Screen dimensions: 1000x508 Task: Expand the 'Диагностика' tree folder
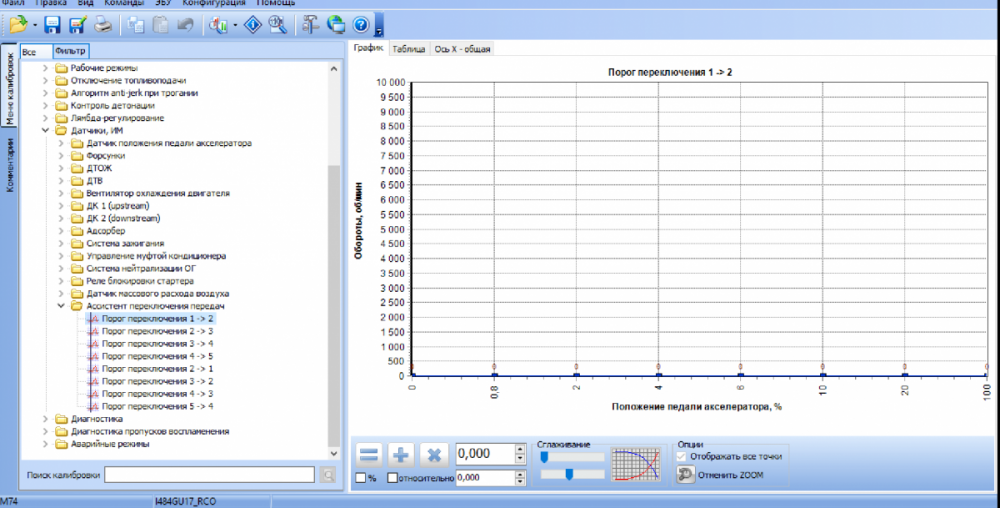pyautogui.click(x=45, y=419)
